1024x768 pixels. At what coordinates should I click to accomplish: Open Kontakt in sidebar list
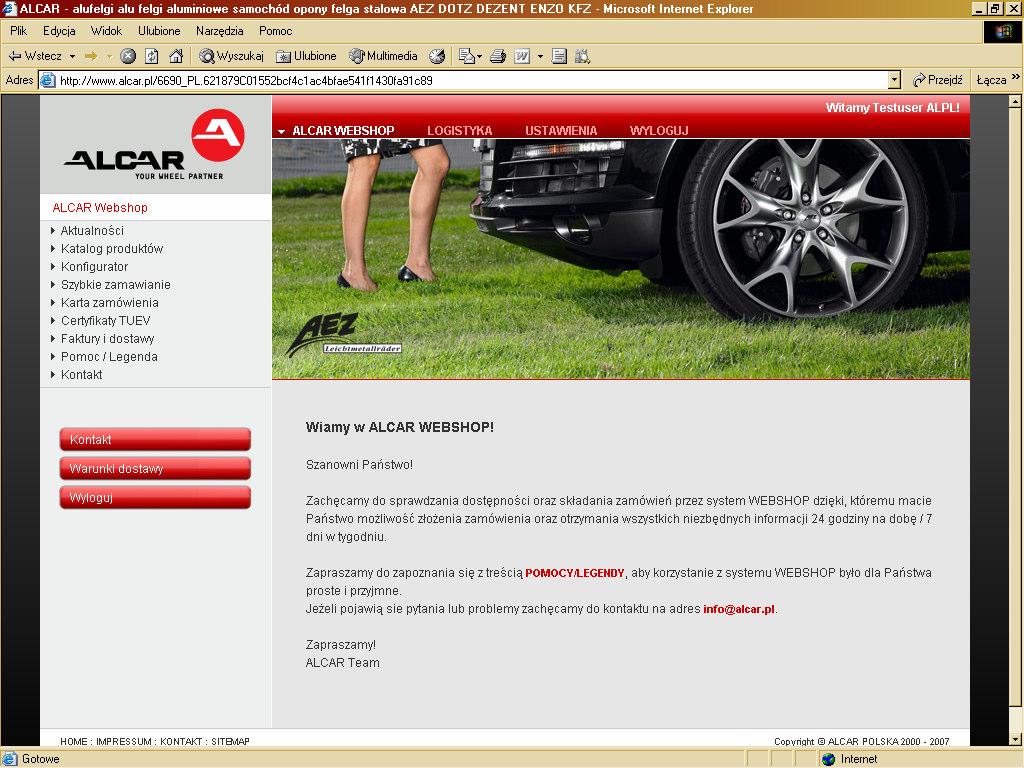[x=82, y=375]
